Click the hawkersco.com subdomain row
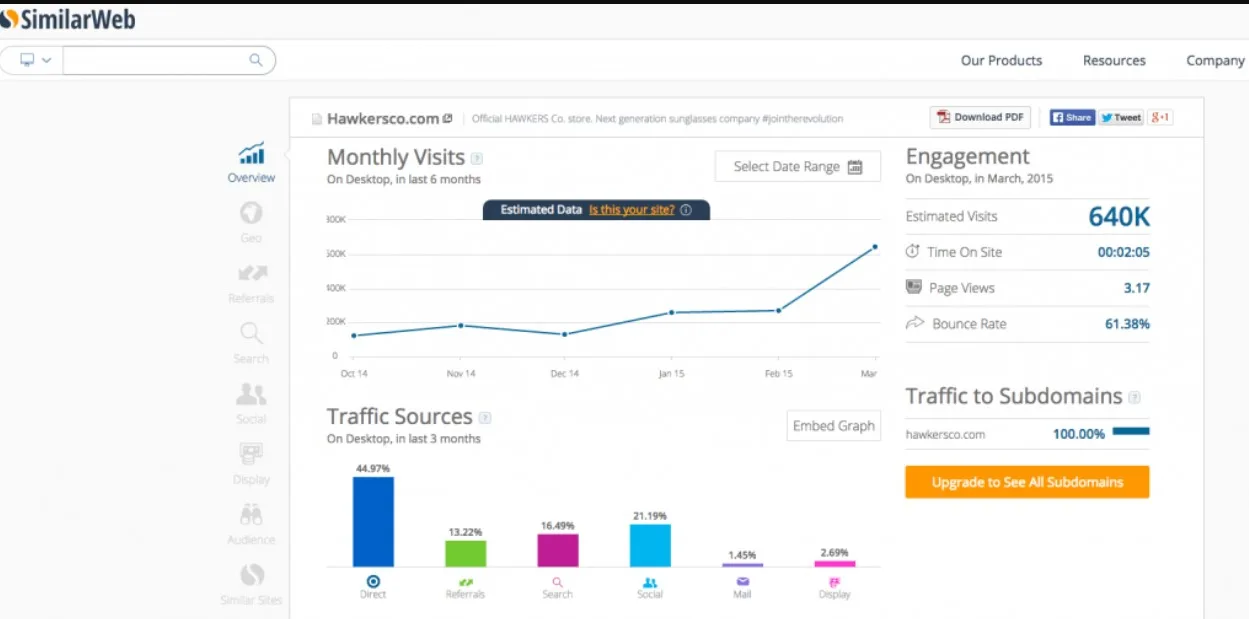This screenshot has height=619, width=1249. [1027, 434]
